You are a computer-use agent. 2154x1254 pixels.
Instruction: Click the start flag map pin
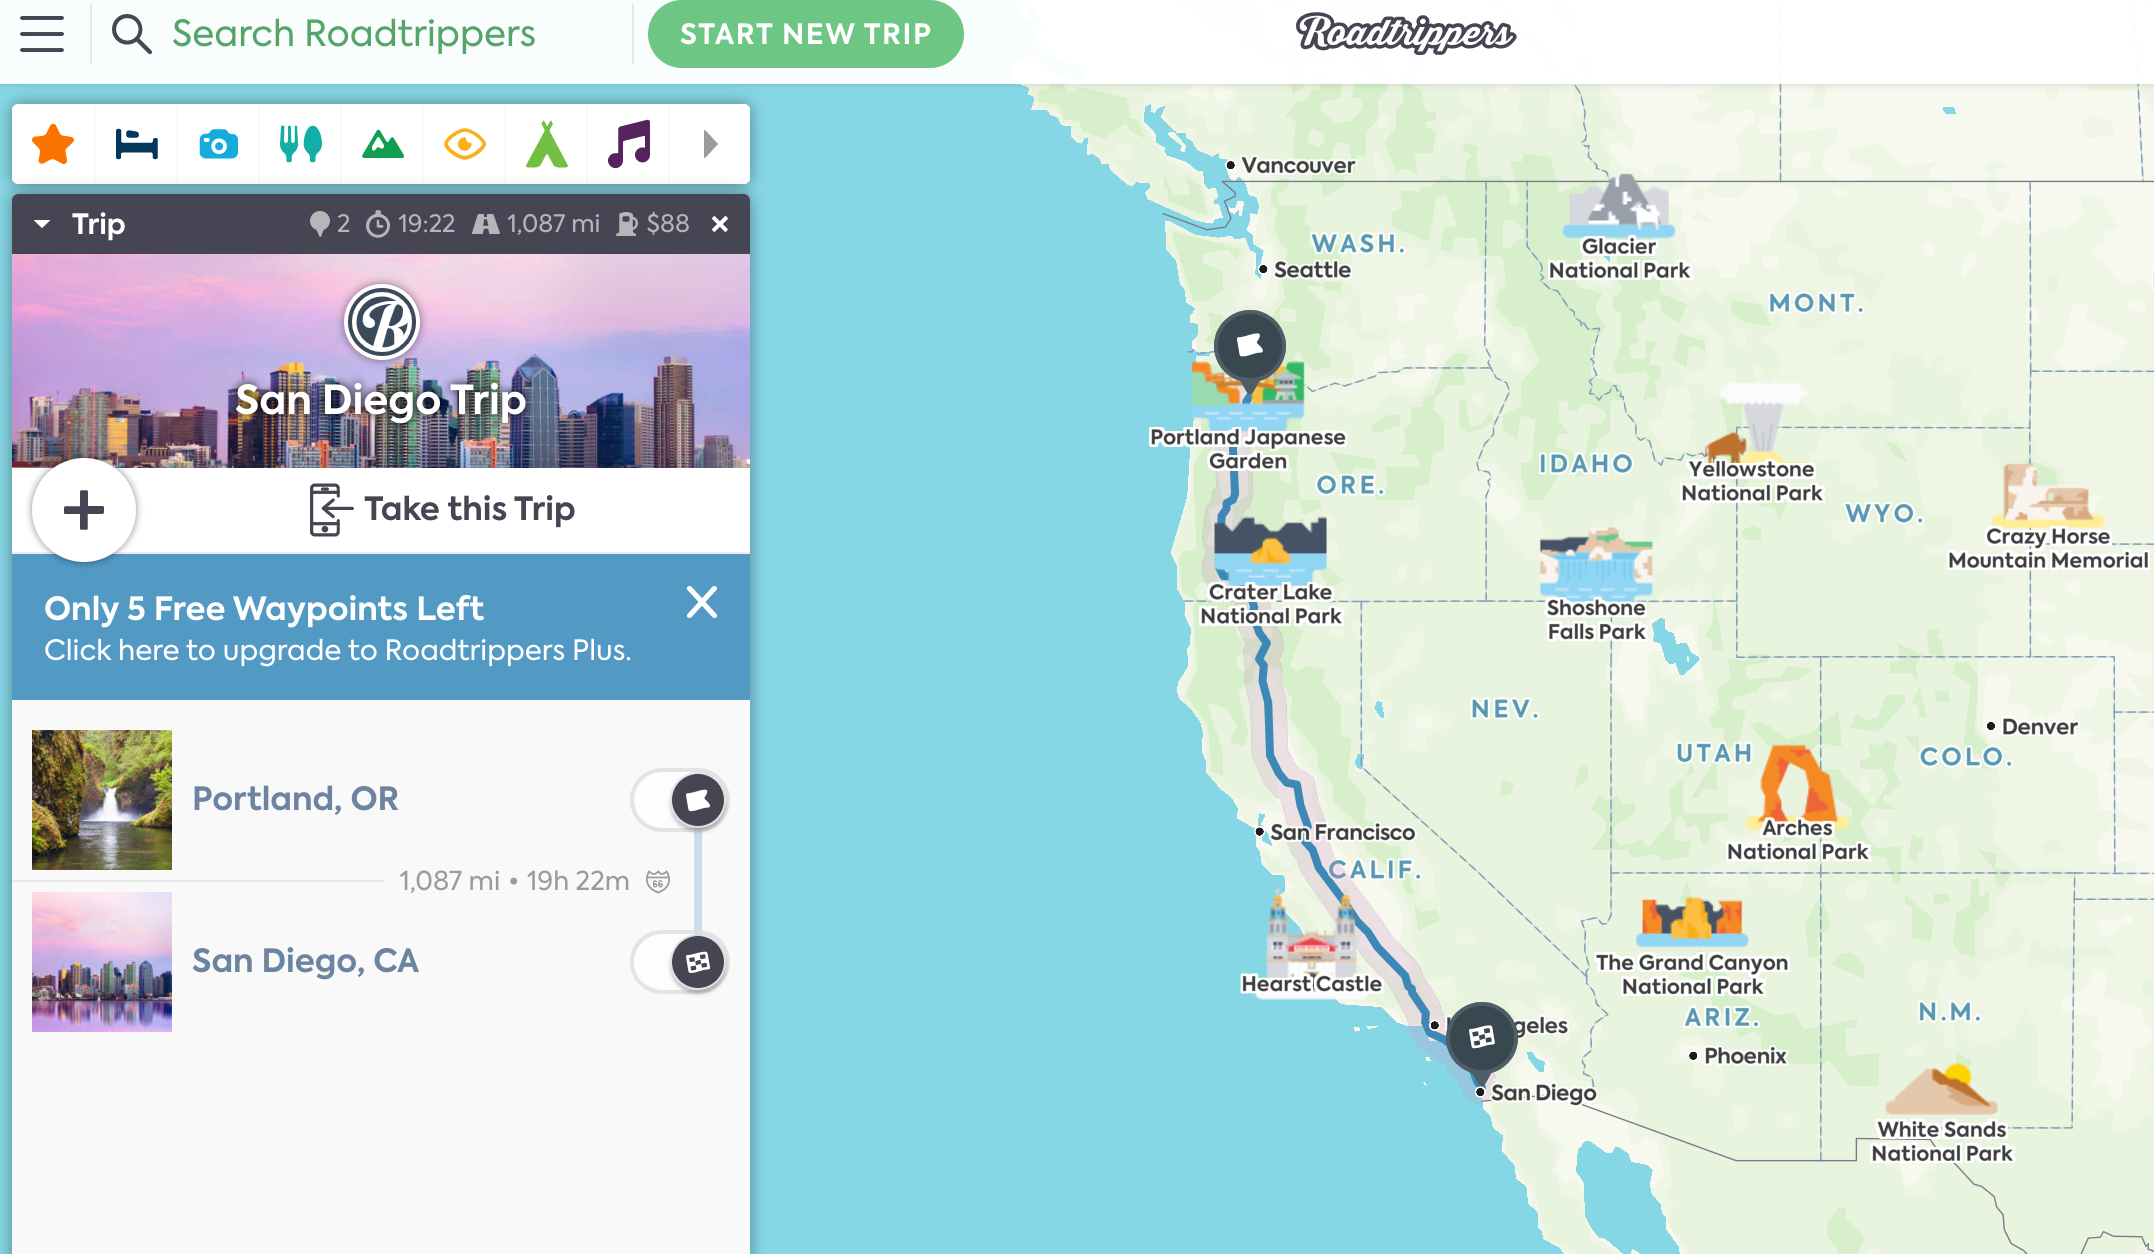pyautogui.click(x=1250, y=346)
